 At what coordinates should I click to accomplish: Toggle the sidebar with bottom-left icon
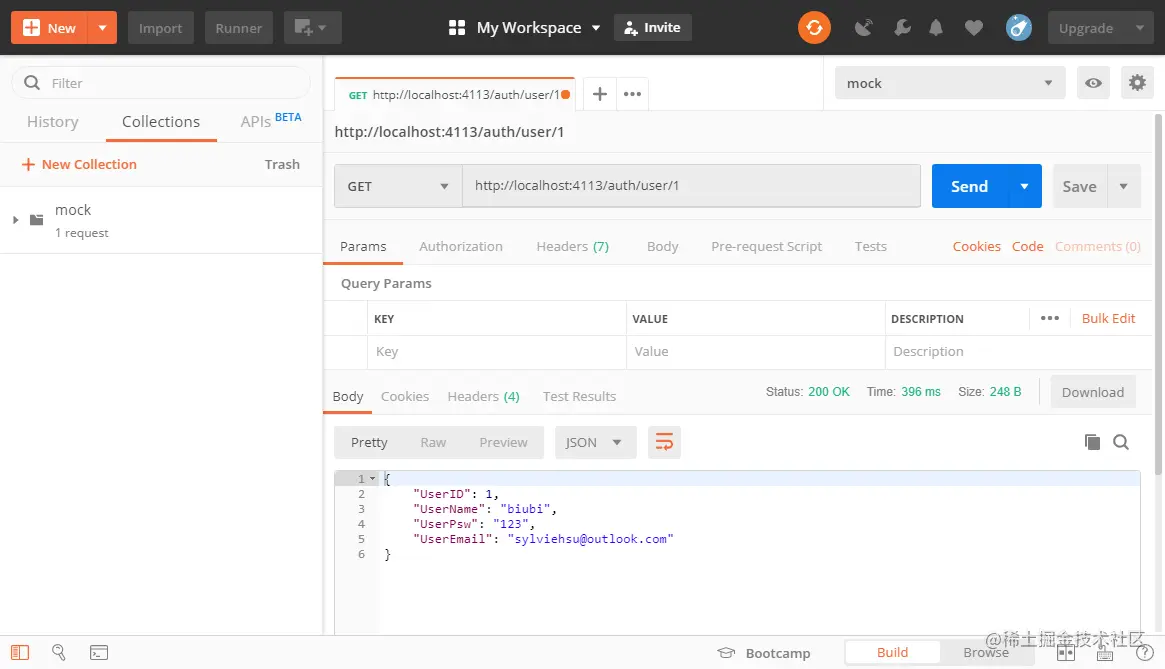20,653
